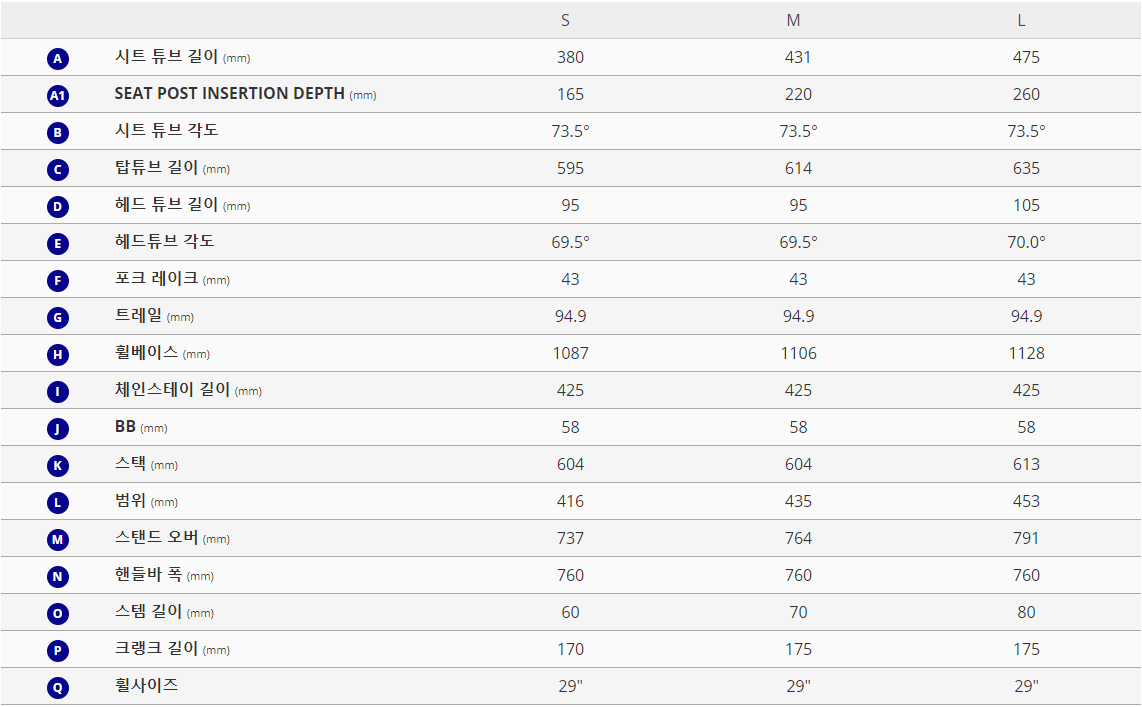Select the 1128 wheelbase value for L
Image resolution: width=1142 pixels, height=707 pixels.
(x=1026, y=353)
